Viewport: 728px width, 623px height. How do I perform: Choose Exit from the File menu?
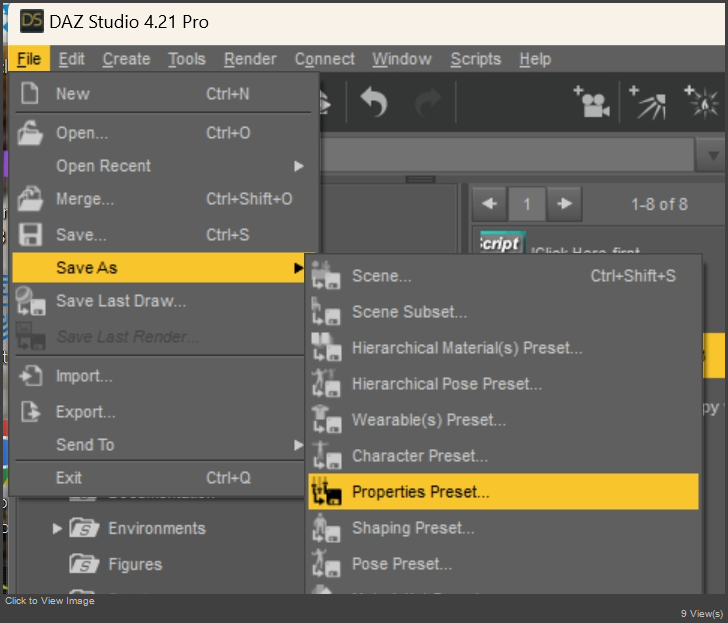(158, 478)
